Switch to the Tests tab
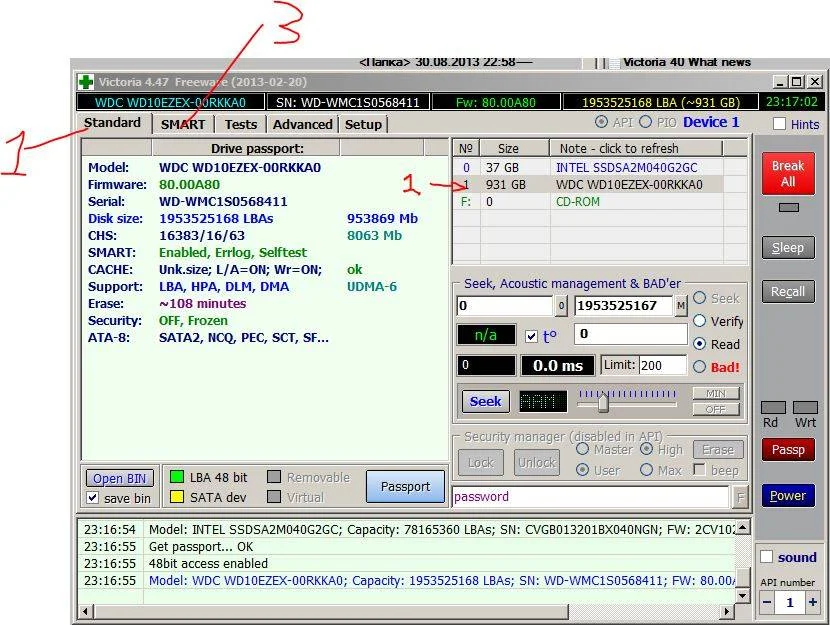 tap(240, 124)
